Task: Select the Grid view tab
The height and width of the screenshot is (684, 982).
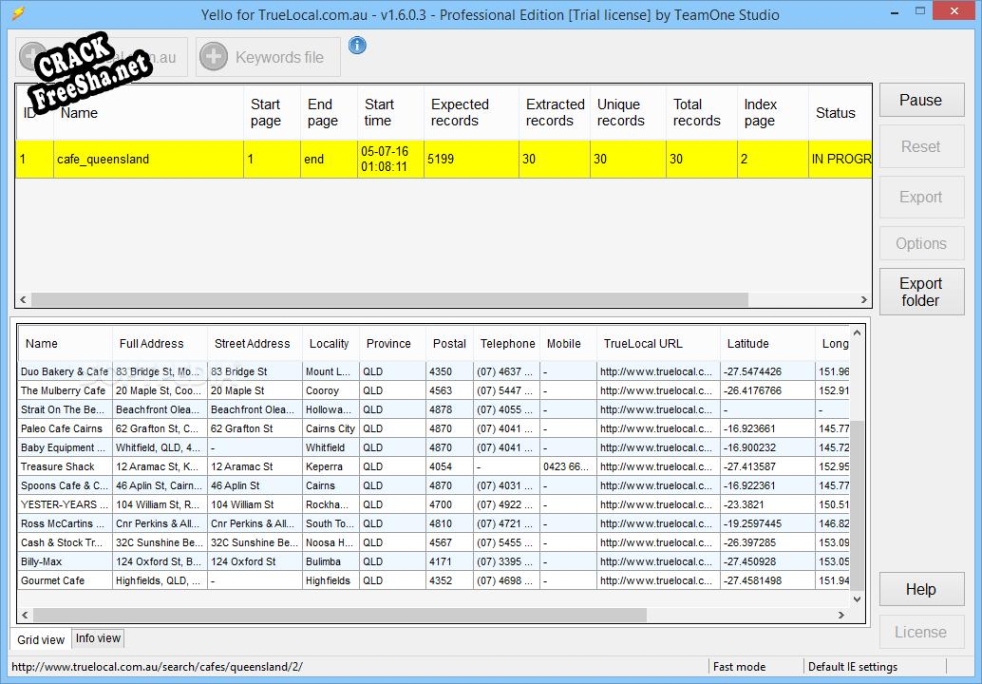Action: click(x=41, y=639)
